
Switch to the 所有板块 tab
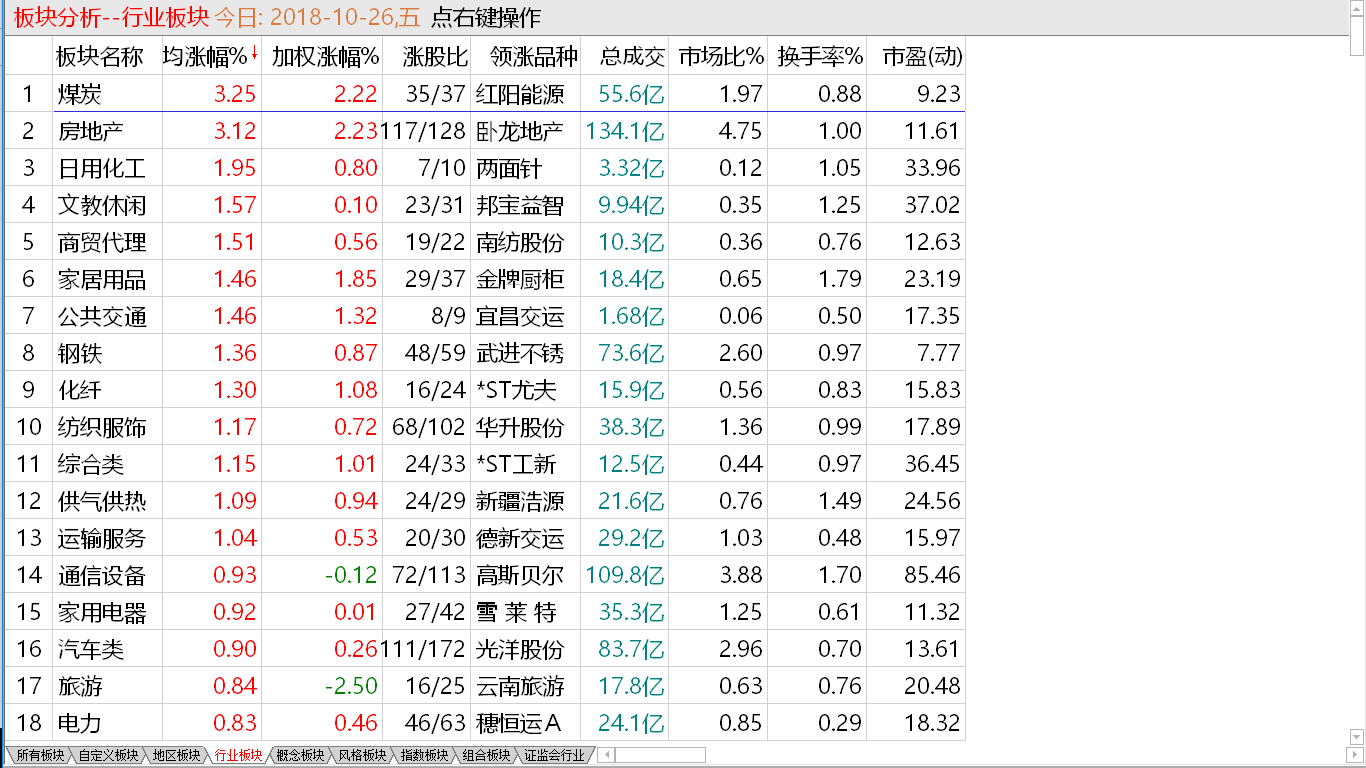(x=40, y=755)
